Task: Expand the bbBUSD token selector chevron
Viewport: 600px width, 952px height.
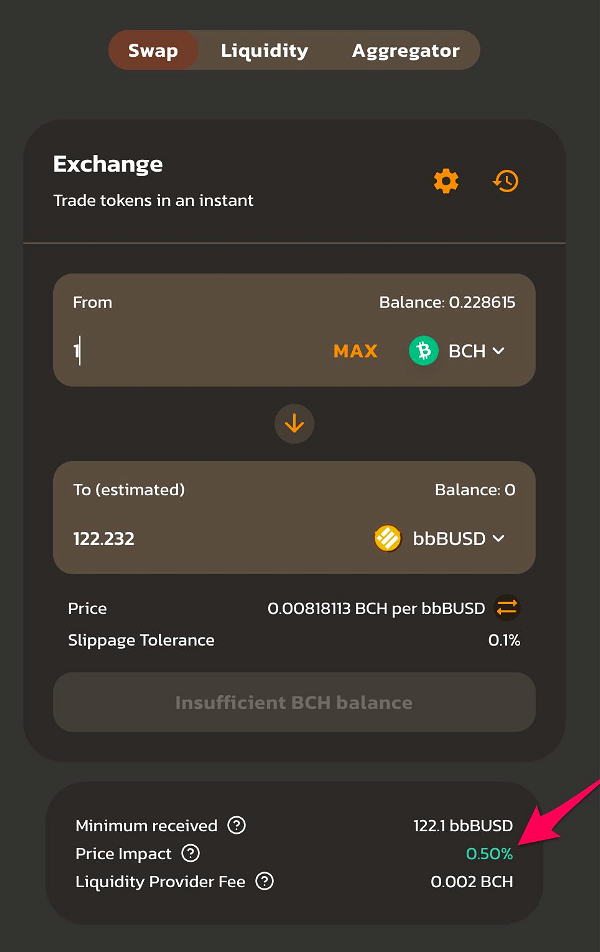Action: 499,539
